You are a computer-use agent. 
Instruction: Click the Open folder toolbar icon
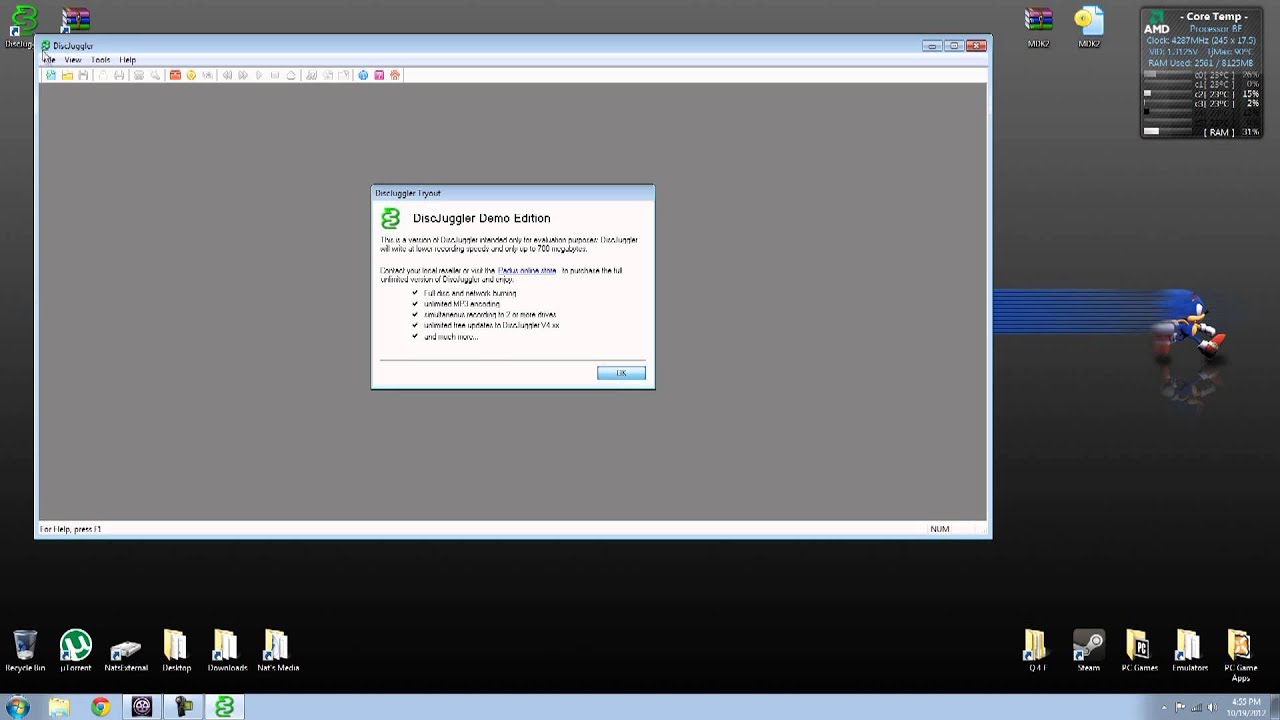coord(67,75)
